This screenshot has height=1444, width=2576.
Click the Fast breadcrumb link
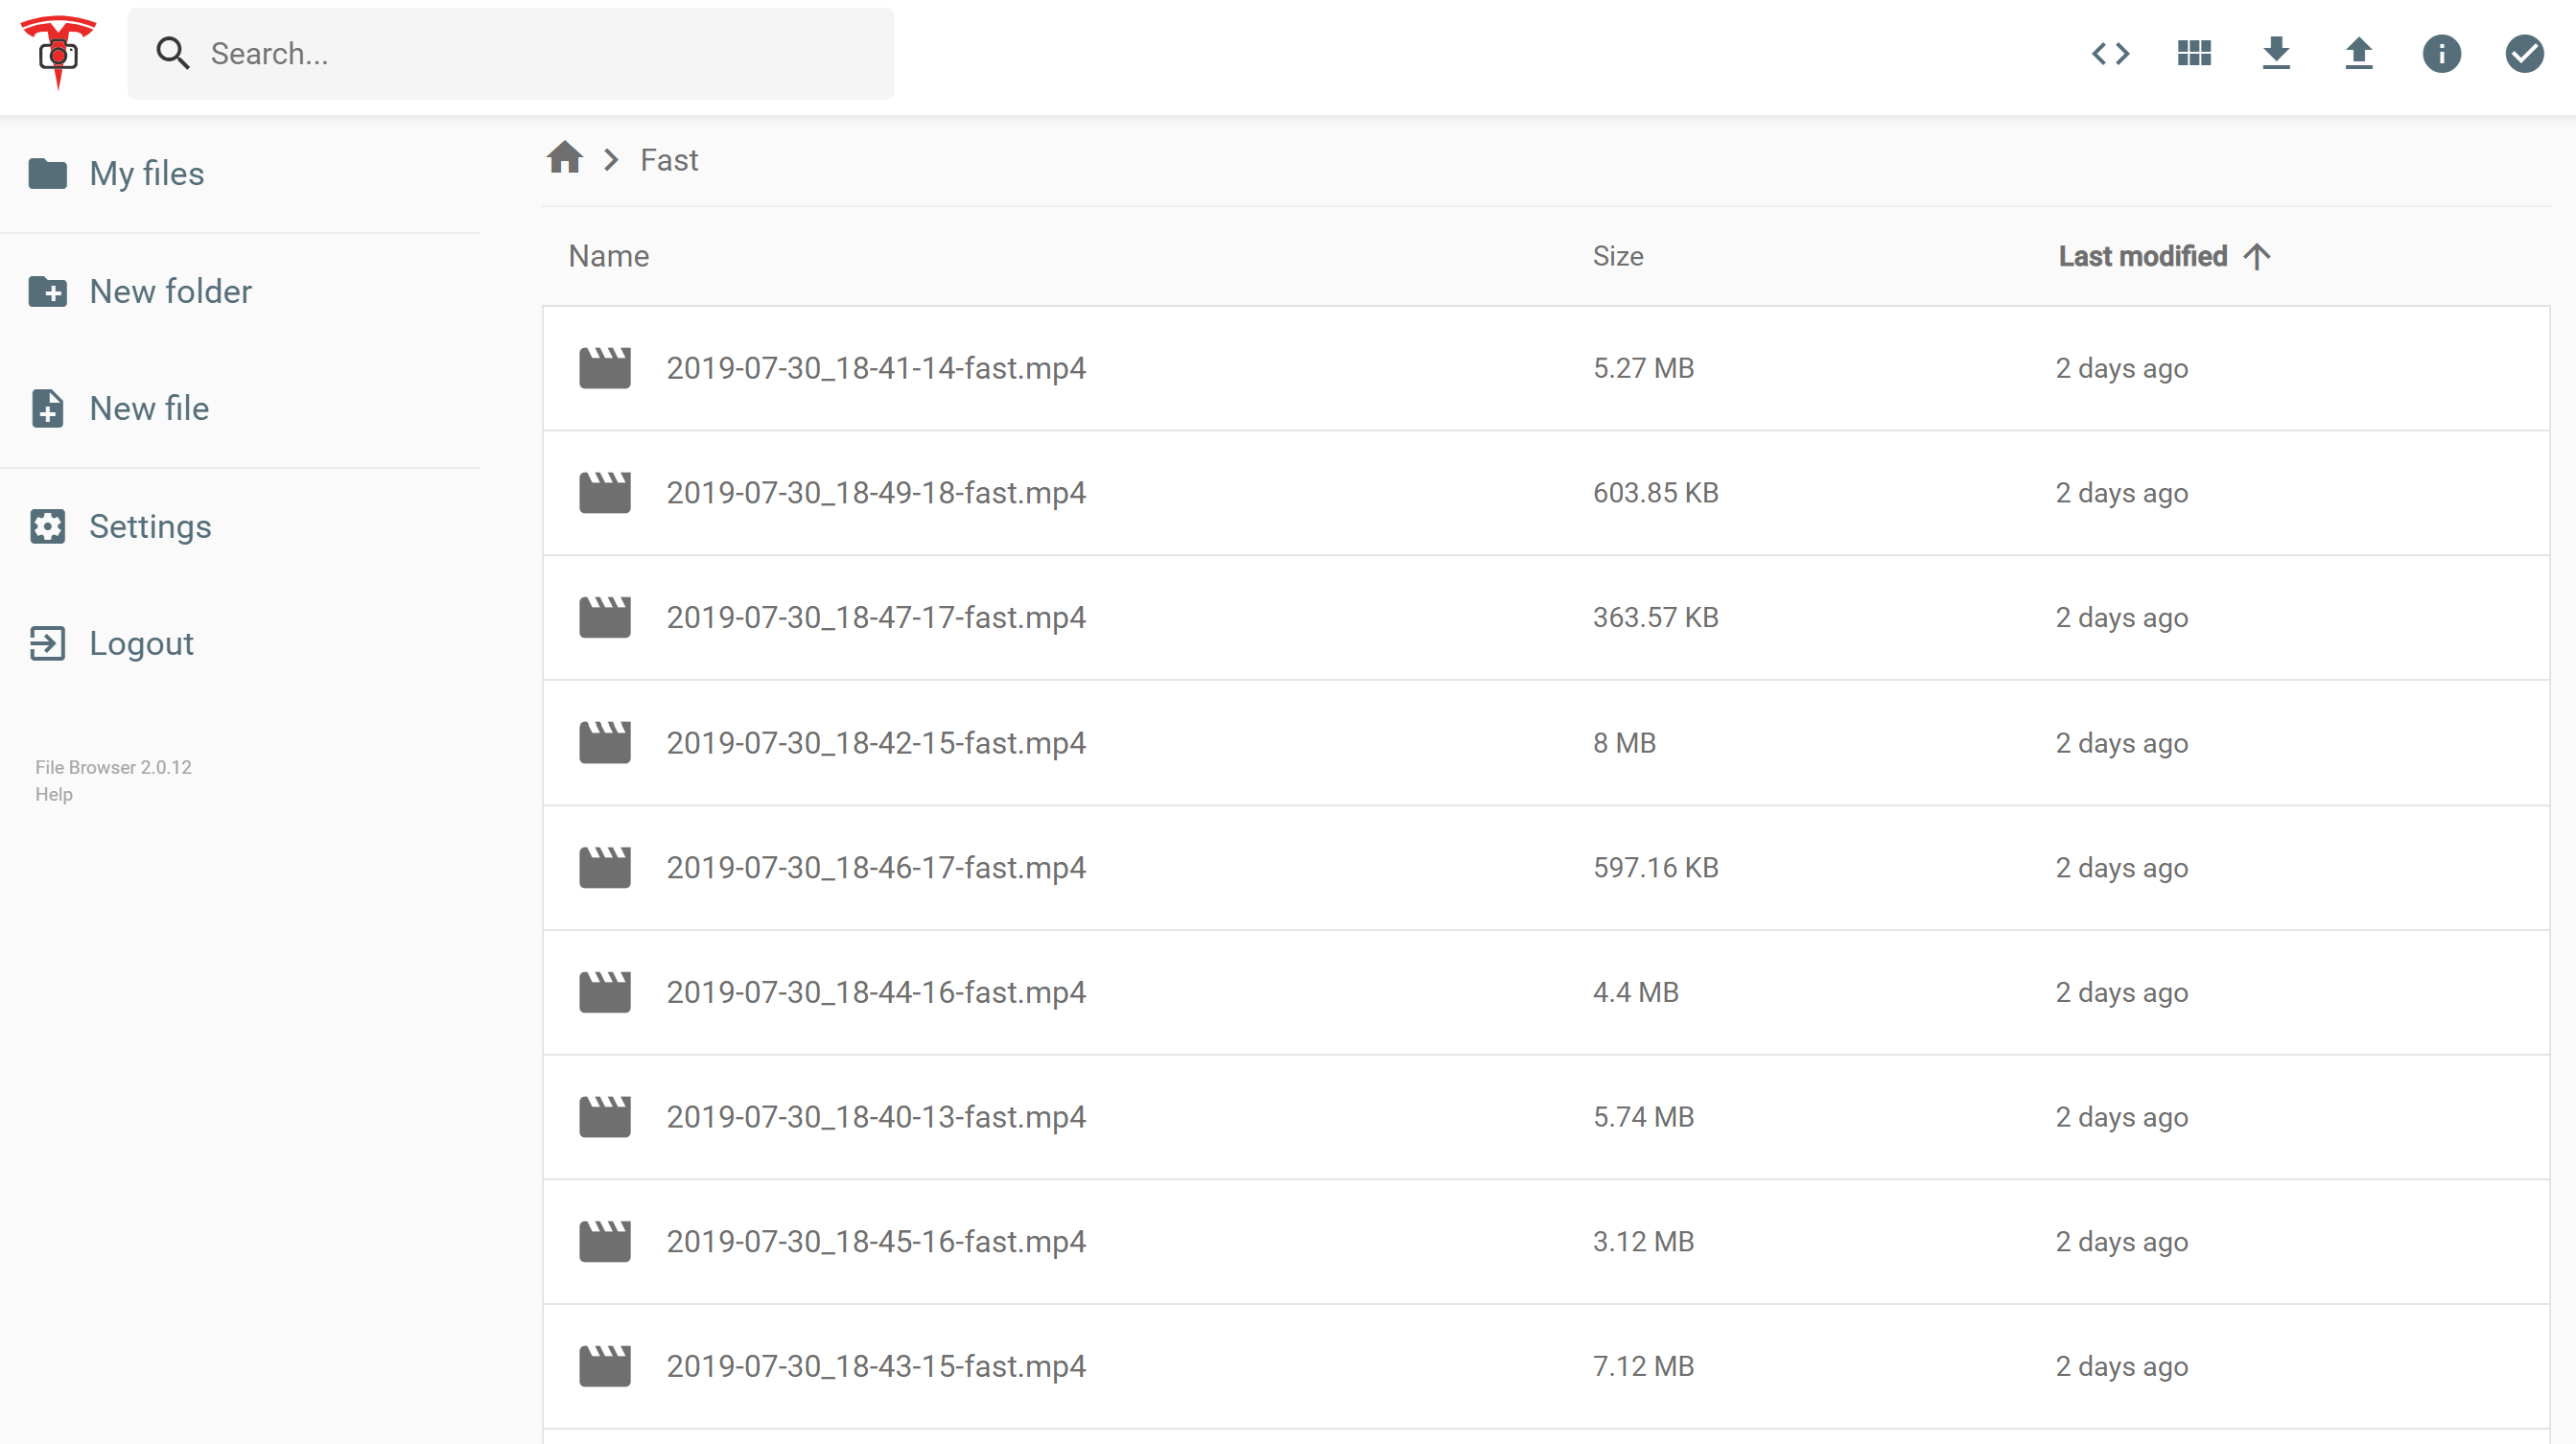[x=669, y=160]
